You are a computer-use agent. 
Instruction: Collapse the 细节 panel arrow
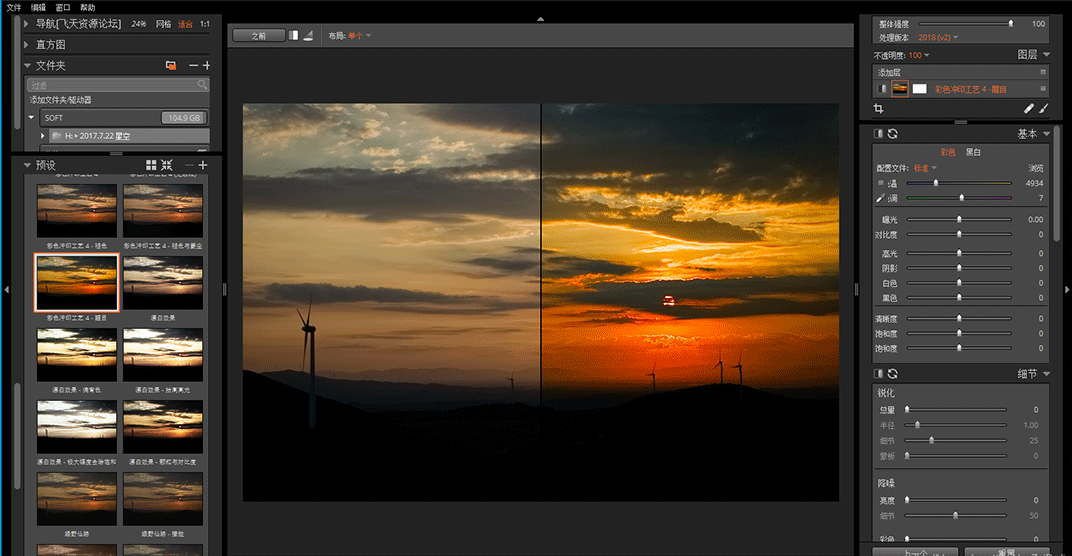click(x=1047, y=373)
